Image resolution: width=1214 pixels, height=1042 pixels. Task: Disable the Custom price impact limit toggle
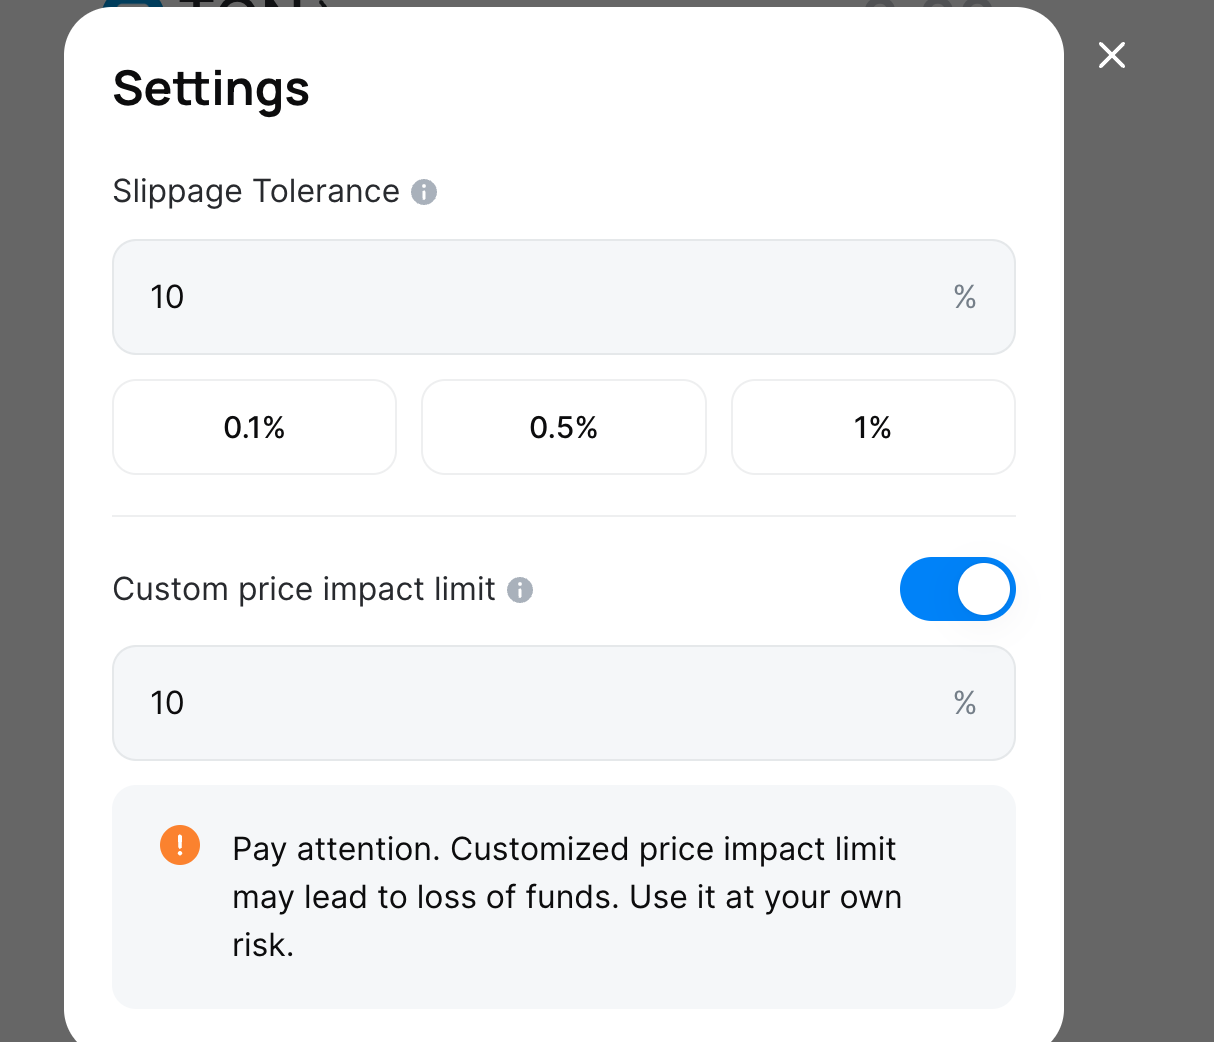957,589
